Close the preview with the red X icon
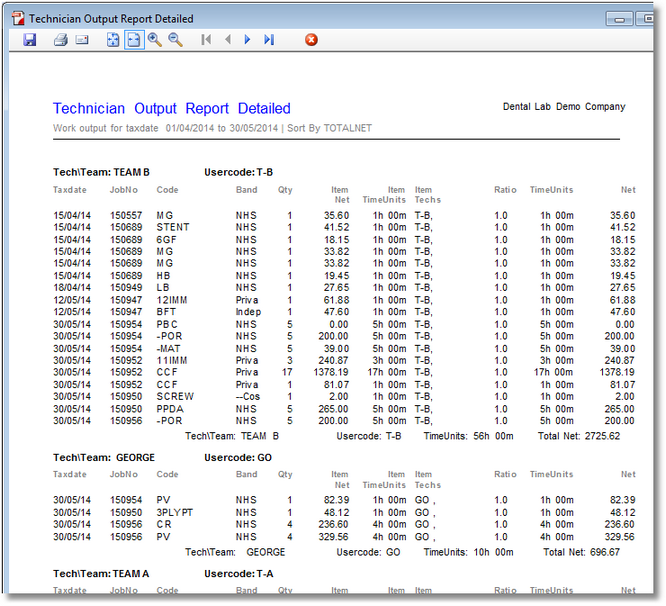666x606 pixels. 311,40
